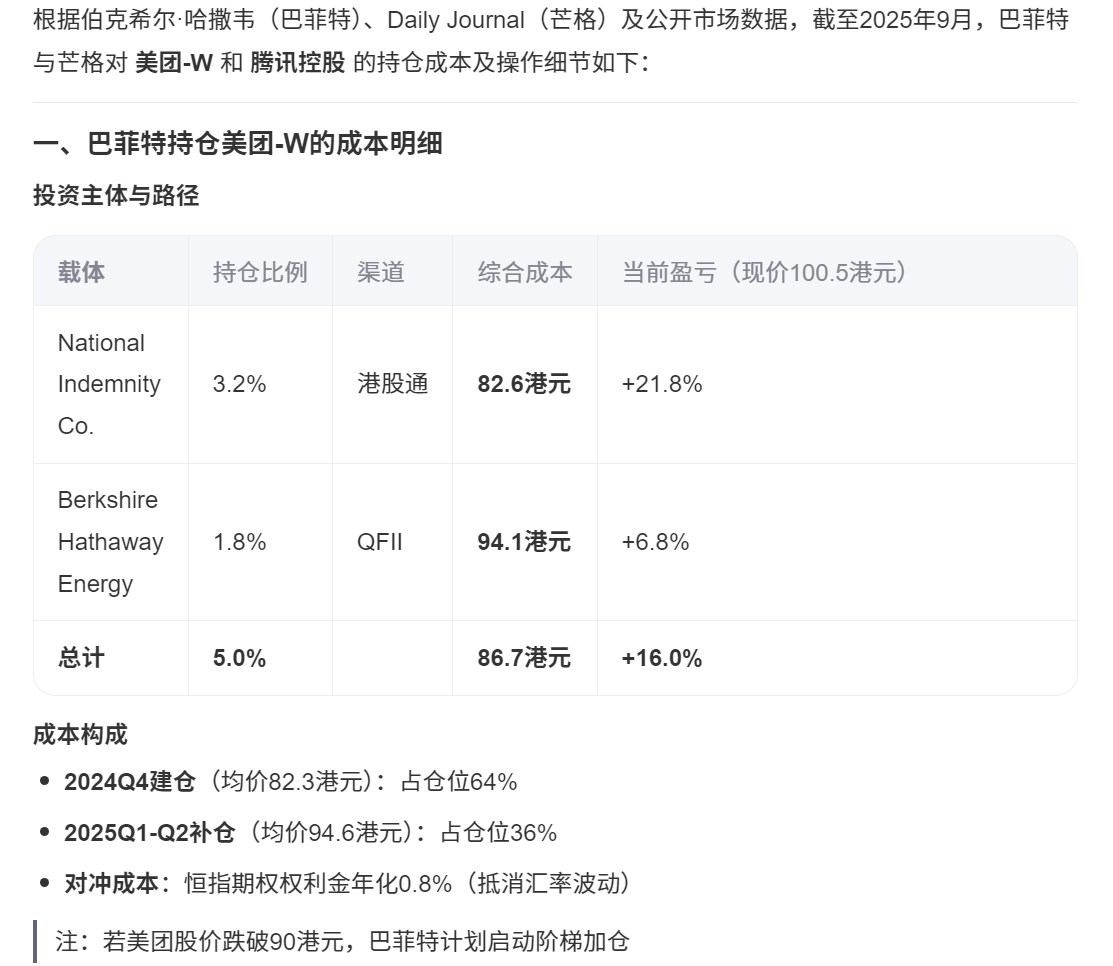
Task: Select the 94.1港元 cost cell
Action: tap(524, 542)
